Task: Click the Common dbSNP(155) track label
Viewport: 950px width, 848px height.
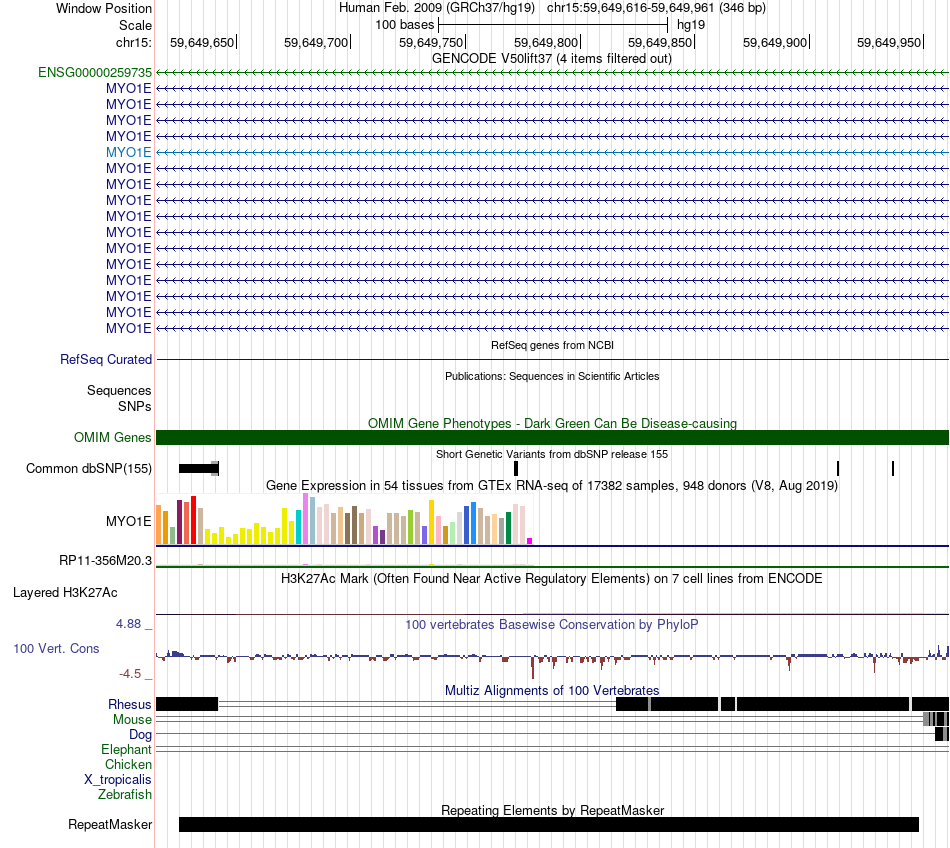Action: point(88,469)
